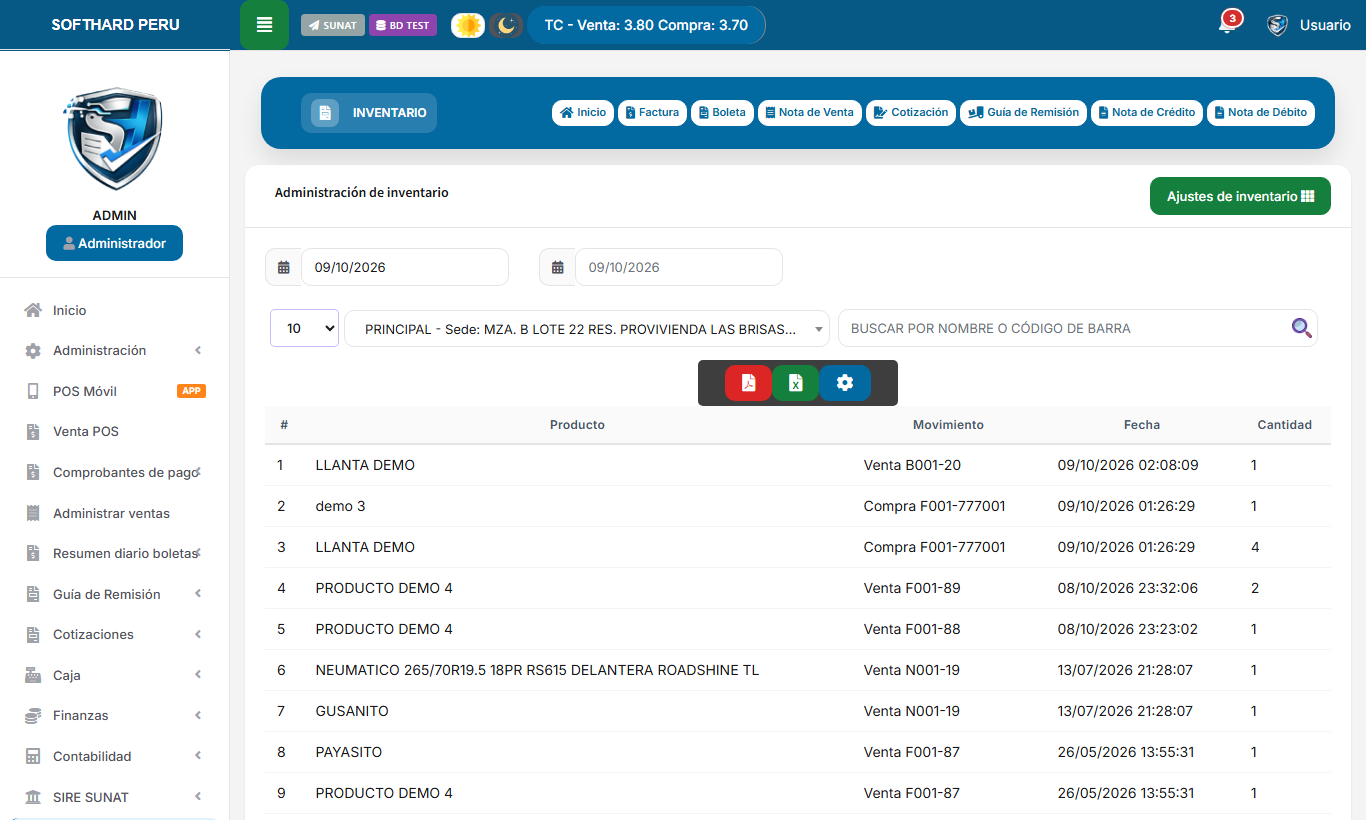Open Ajustes de inventario
This screenshot has height=820, width=1366.
(x=1240, y=196)
